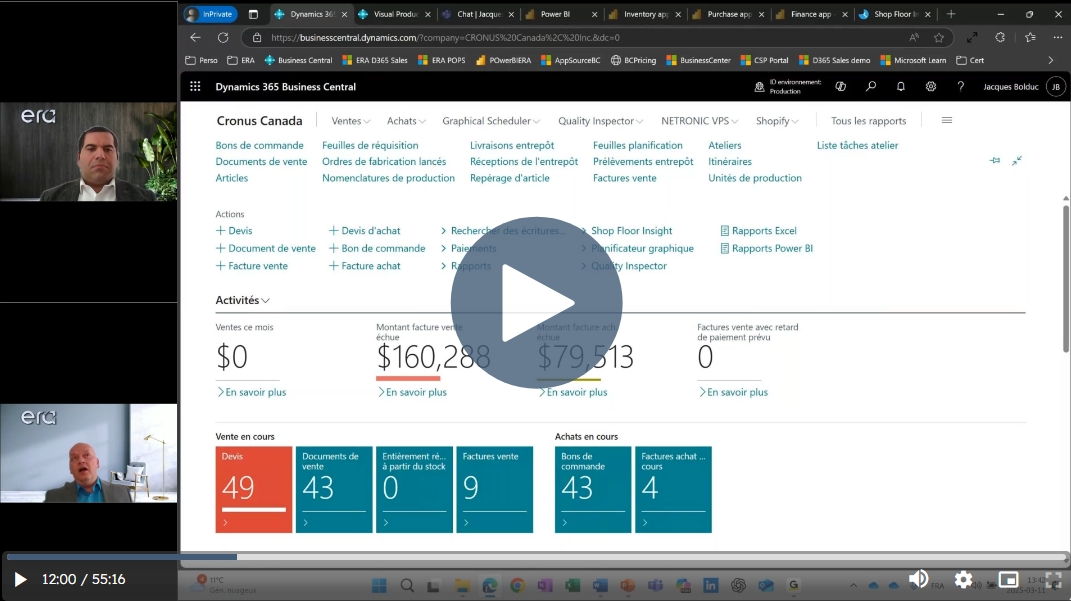Open ERA D365 Sales bookmark
The height and width of the screenshot is (601, 1071).
pos(375,60)
